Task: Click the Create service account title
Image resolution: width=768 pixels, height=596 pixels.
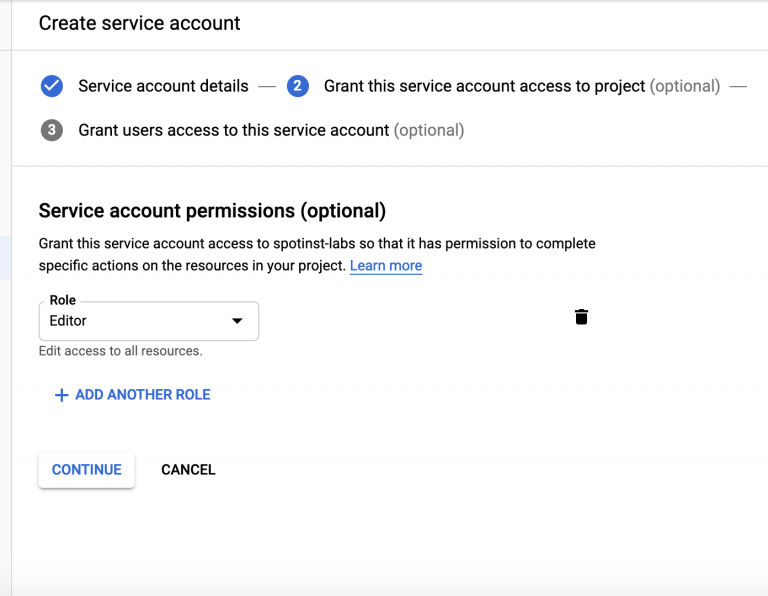Action: [x=139, y=23]
